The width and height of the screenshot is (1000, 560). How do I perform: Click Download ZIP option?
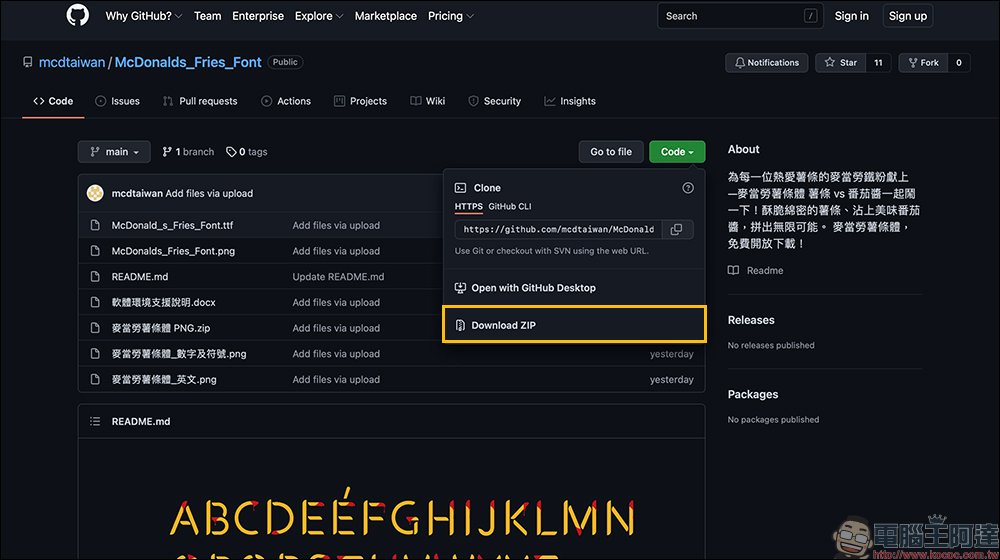point(503,325)
